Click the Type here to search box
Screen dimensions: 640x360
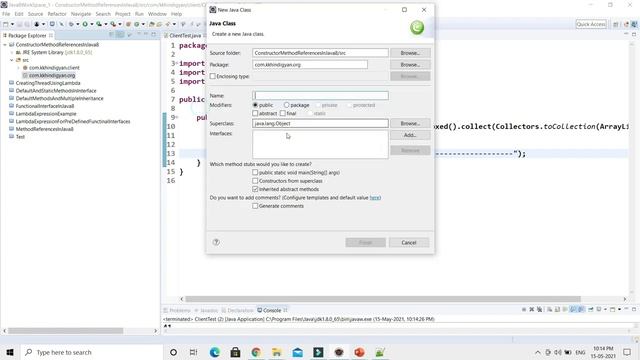pos(91,352)
